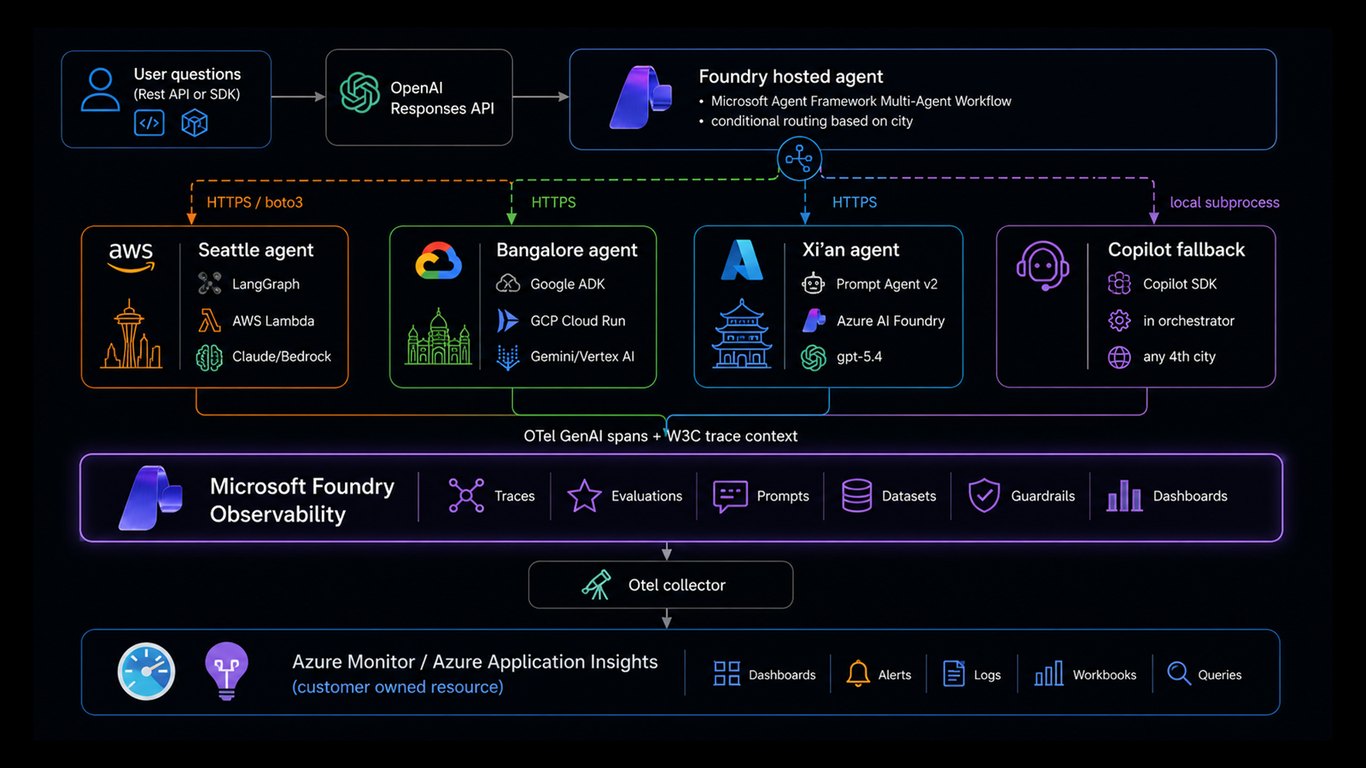Click the Google Cloud logo
1366x768 pixels.
438,261
